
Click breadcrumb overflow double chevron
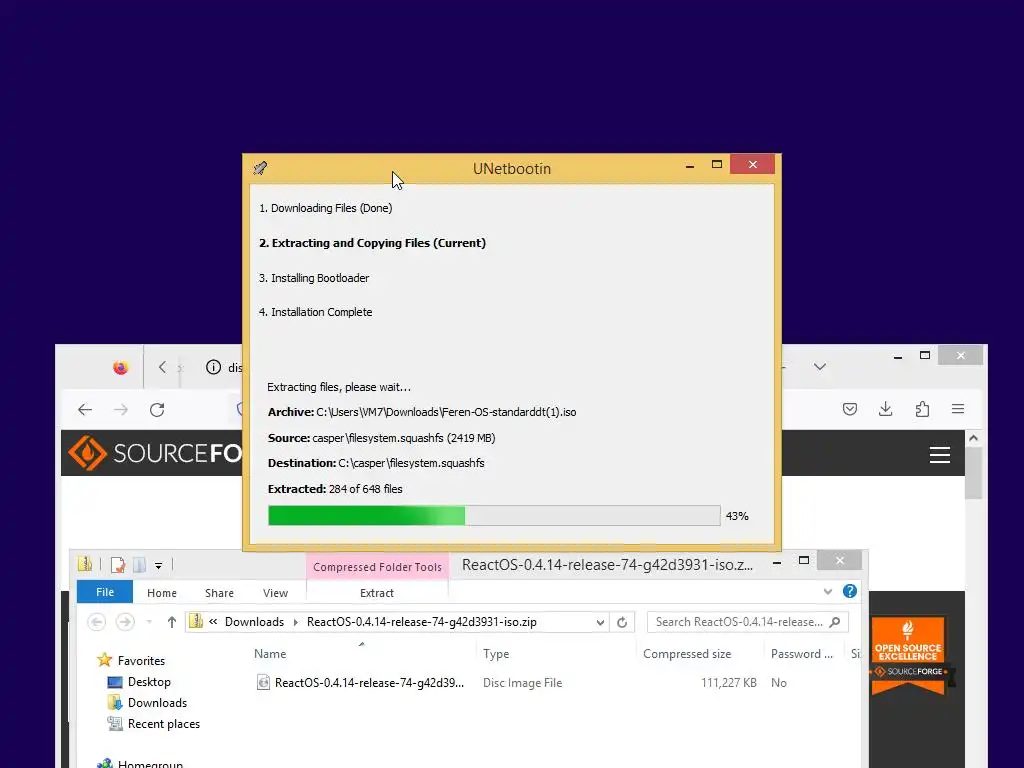click(x=213, y=622)
